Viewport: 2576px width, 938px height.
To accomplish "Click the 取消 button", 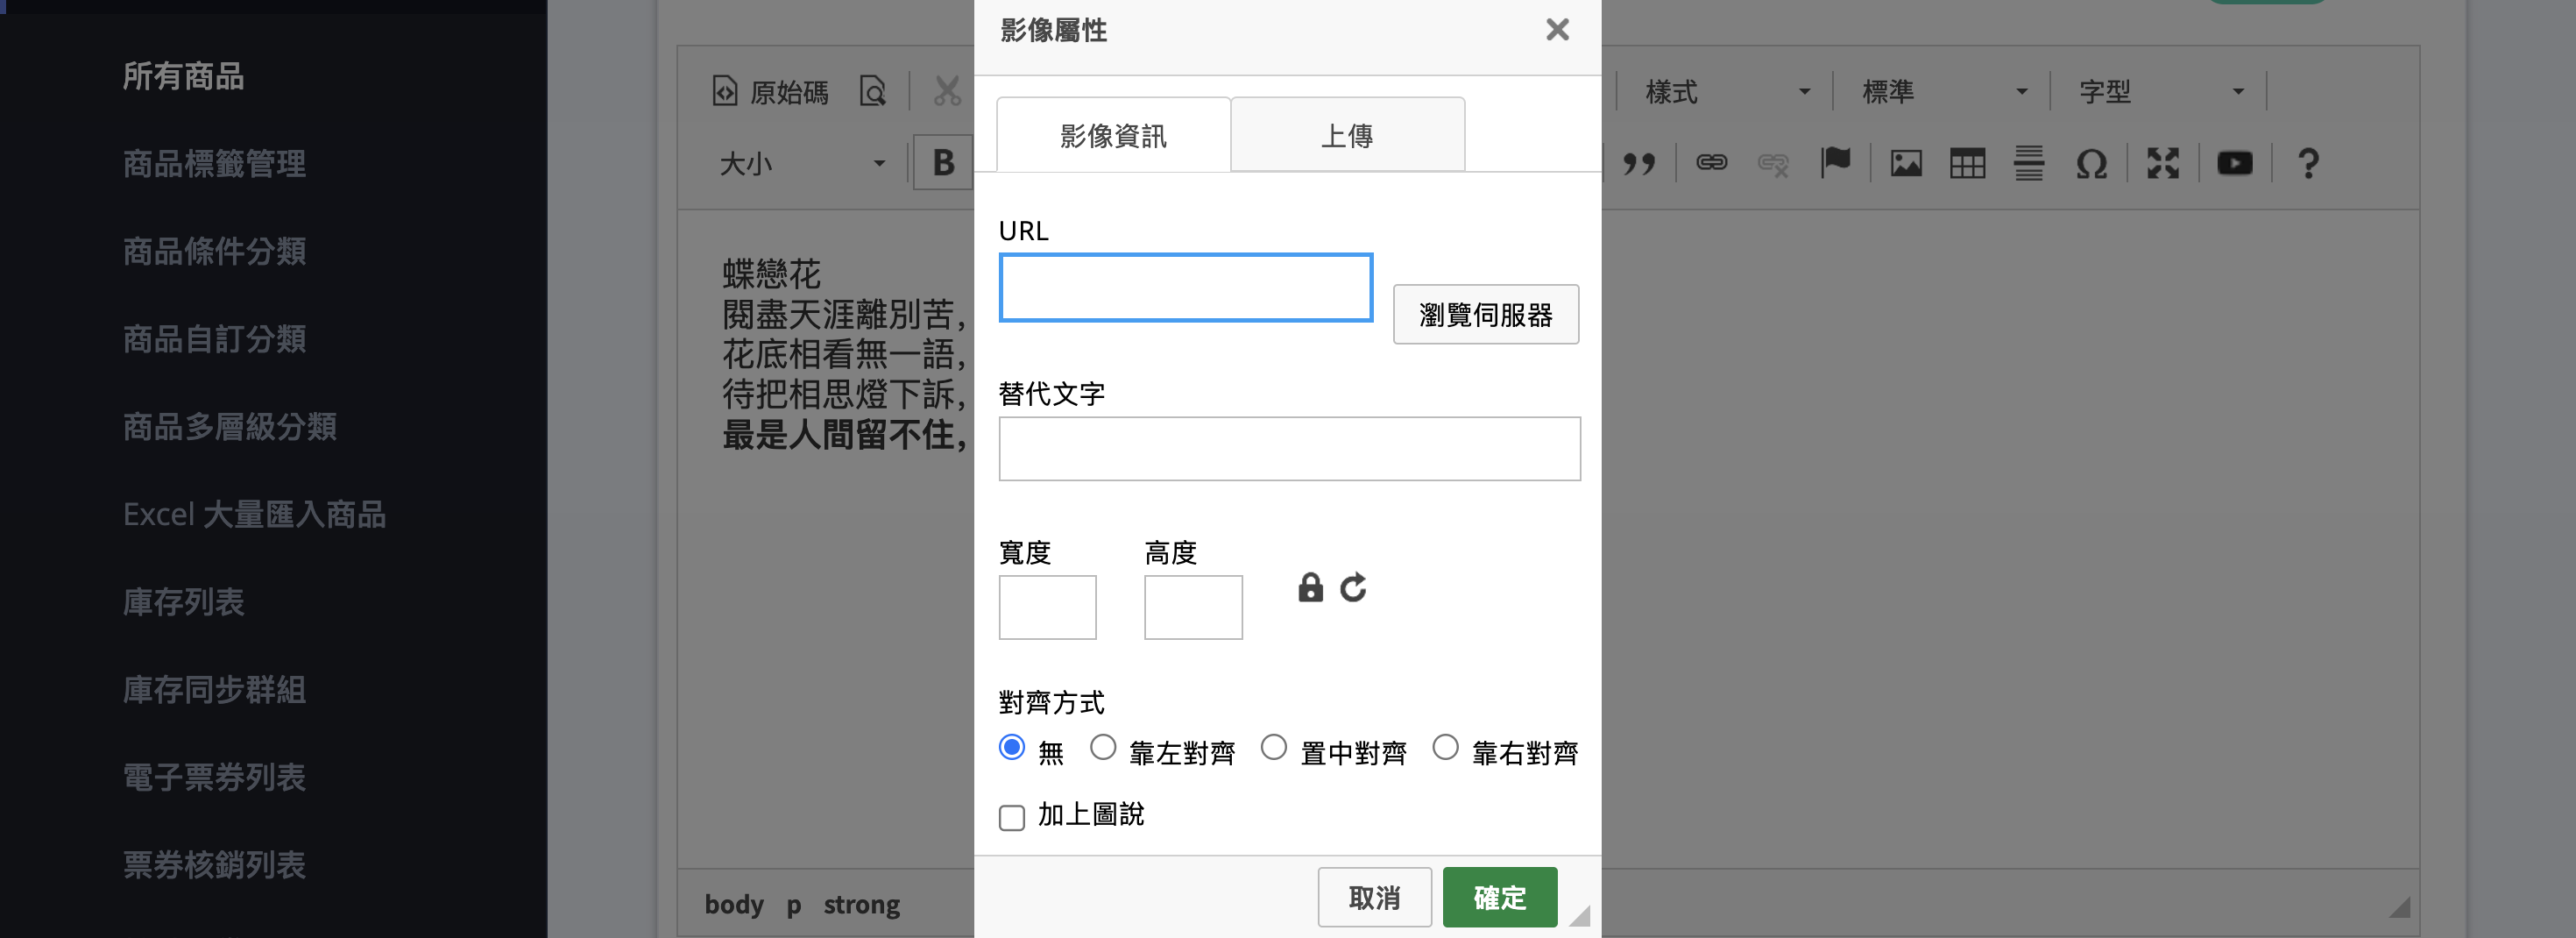I will pos(1374,897).
